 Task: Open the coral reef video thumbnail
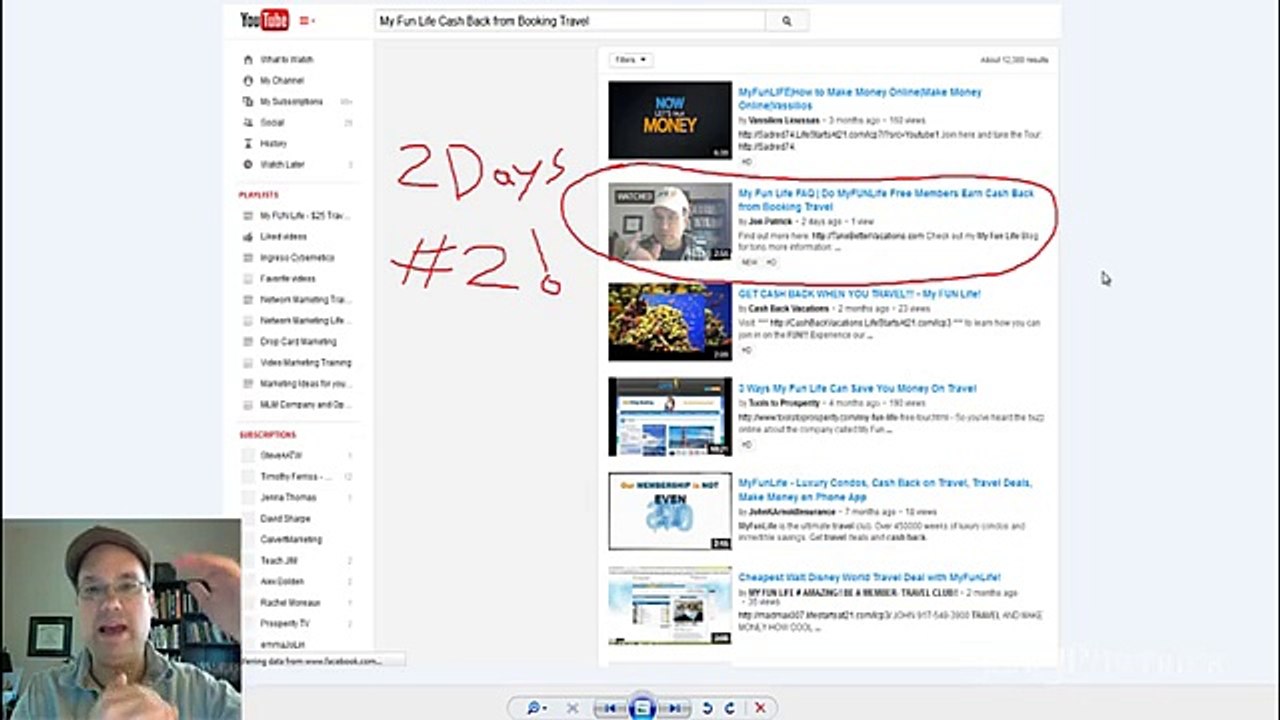tap(670, 322)
